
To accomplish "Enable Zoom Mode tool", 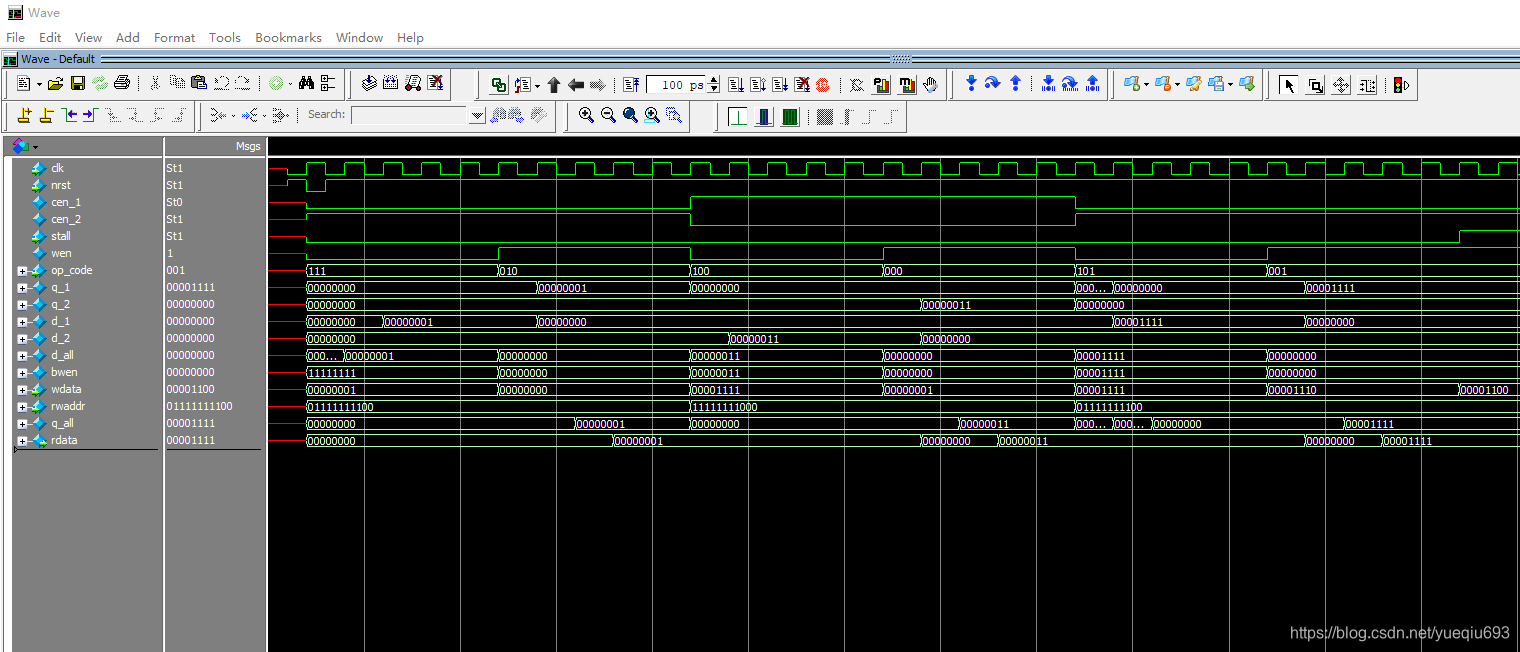I will pos(1316,85).
